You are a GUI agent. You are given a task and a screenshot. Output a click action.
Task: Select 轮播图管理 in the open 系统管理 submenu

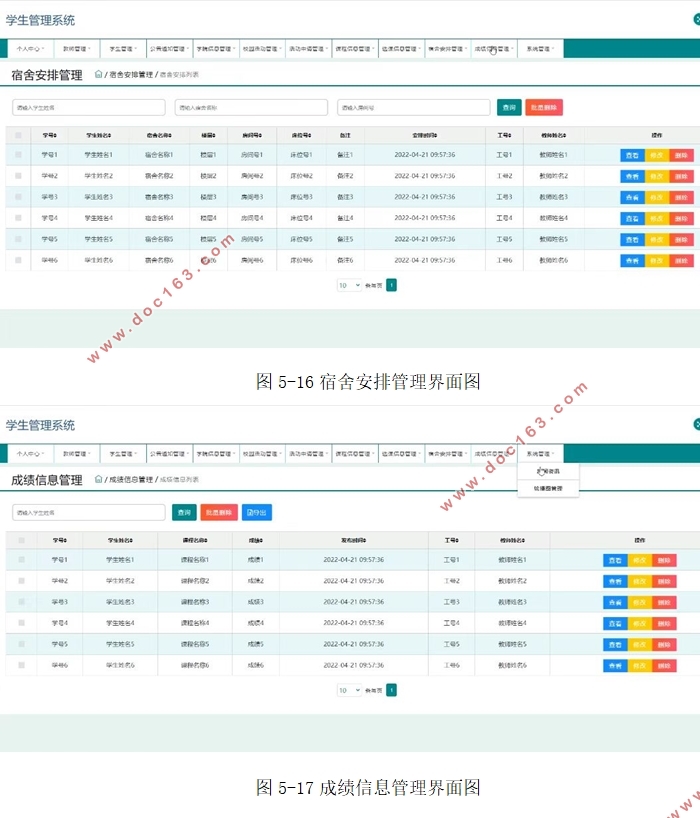[548, 488]
